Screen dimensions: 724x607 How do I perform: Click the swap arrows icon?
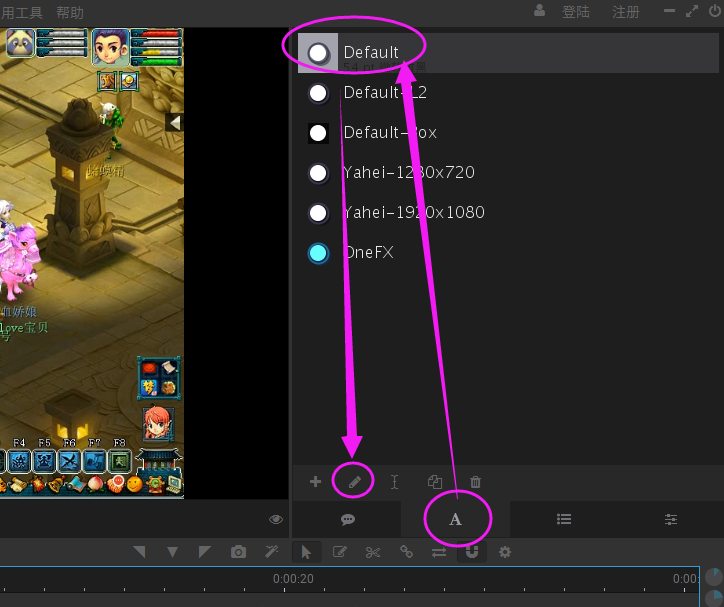[439, 552]
